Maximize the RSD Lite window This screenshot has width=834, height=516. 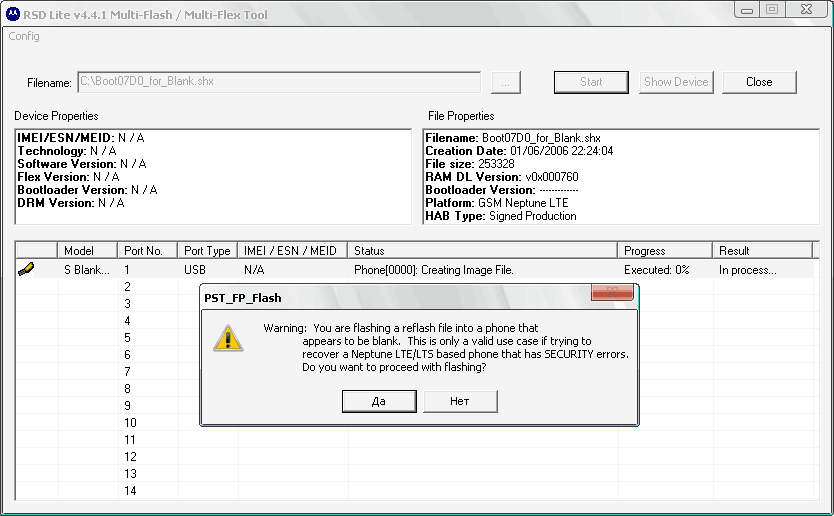pos(772,9)
